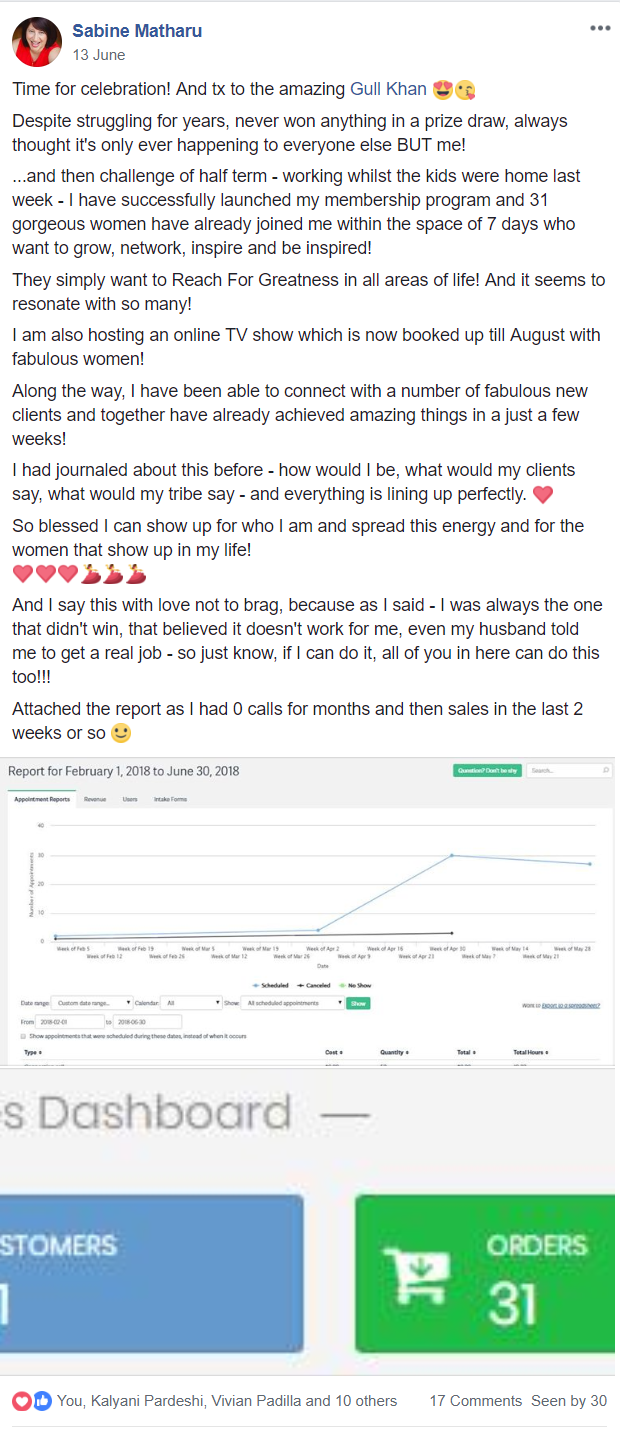Click the thumbs-up like reaction icon
620x1430 pixels.
(x=42, y=1401)
